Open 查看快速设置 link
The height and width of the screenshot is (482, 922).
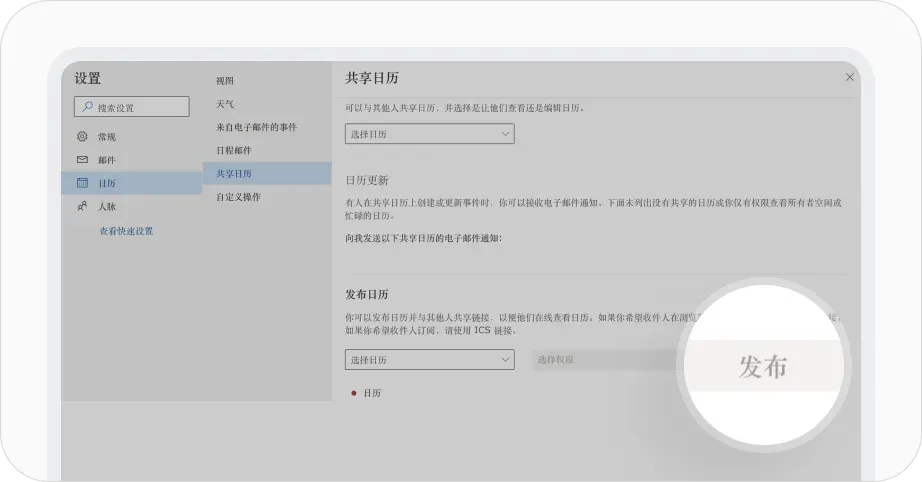click(x=126, y=231)
